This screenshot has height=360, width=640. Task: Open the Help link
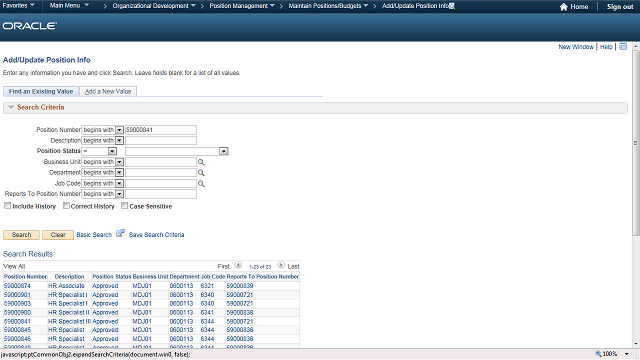coord(606,47)
